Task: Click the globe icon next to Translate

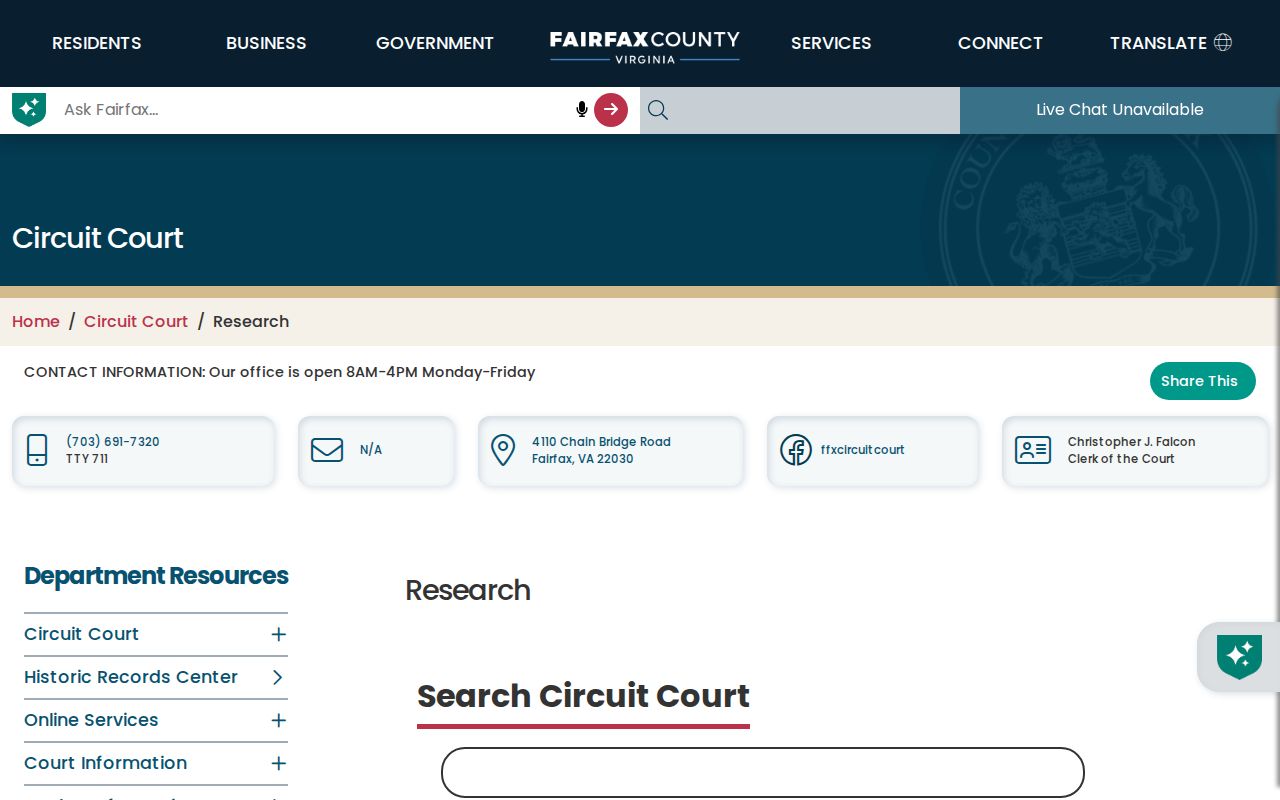Action: click(x=1223, y=42)
